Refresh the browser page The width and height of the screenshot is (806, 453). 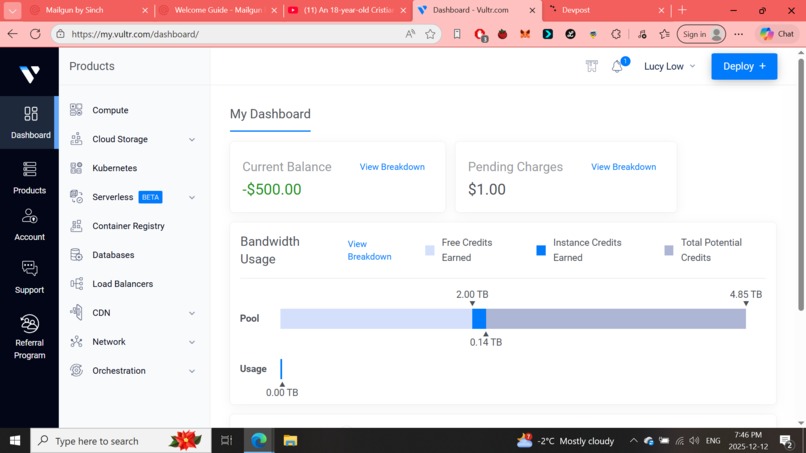(35, 34)
